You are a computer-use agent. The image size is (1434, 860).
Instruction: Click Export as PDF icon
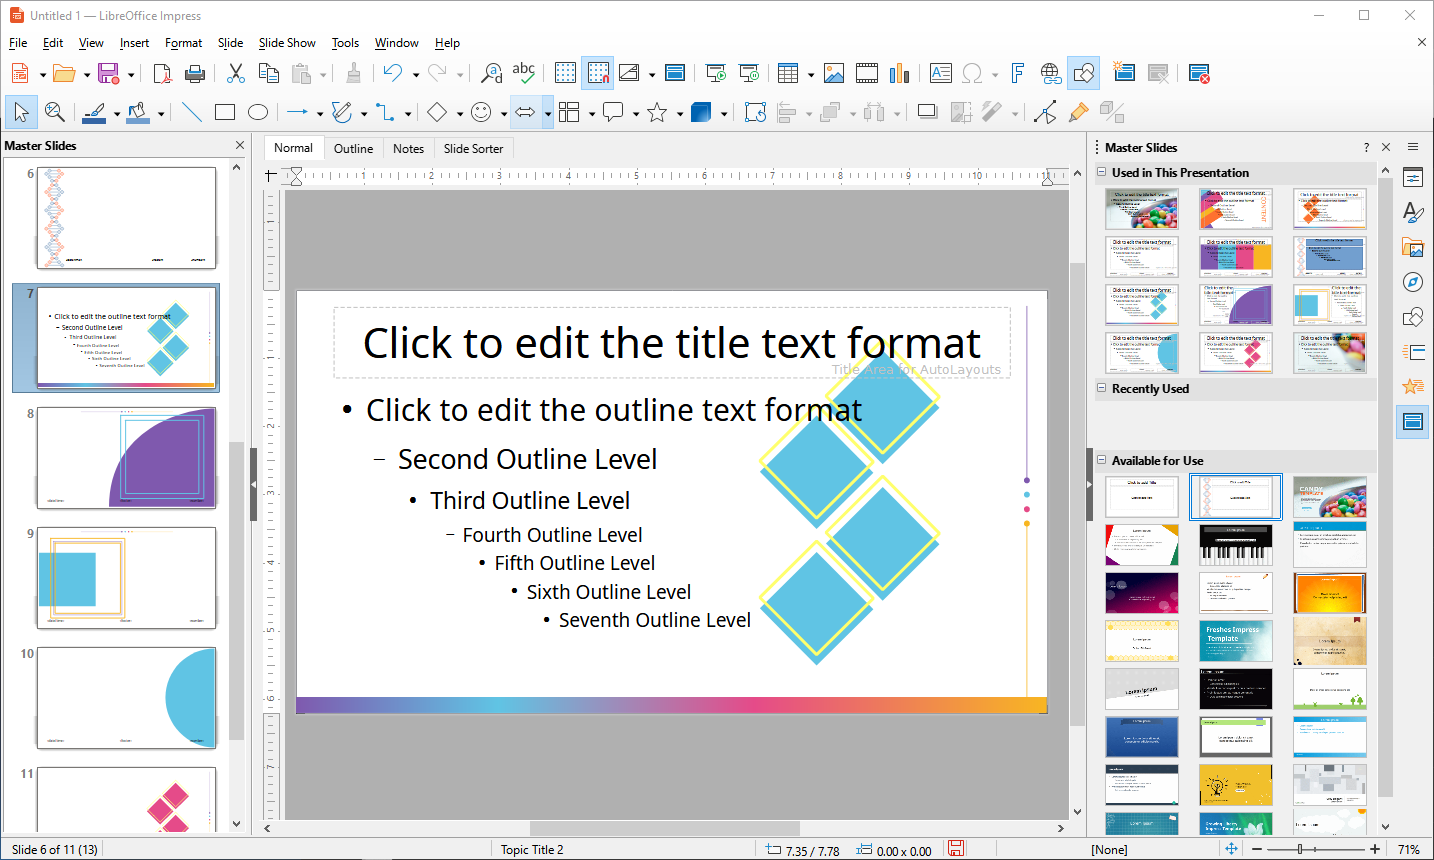(162, 73)
